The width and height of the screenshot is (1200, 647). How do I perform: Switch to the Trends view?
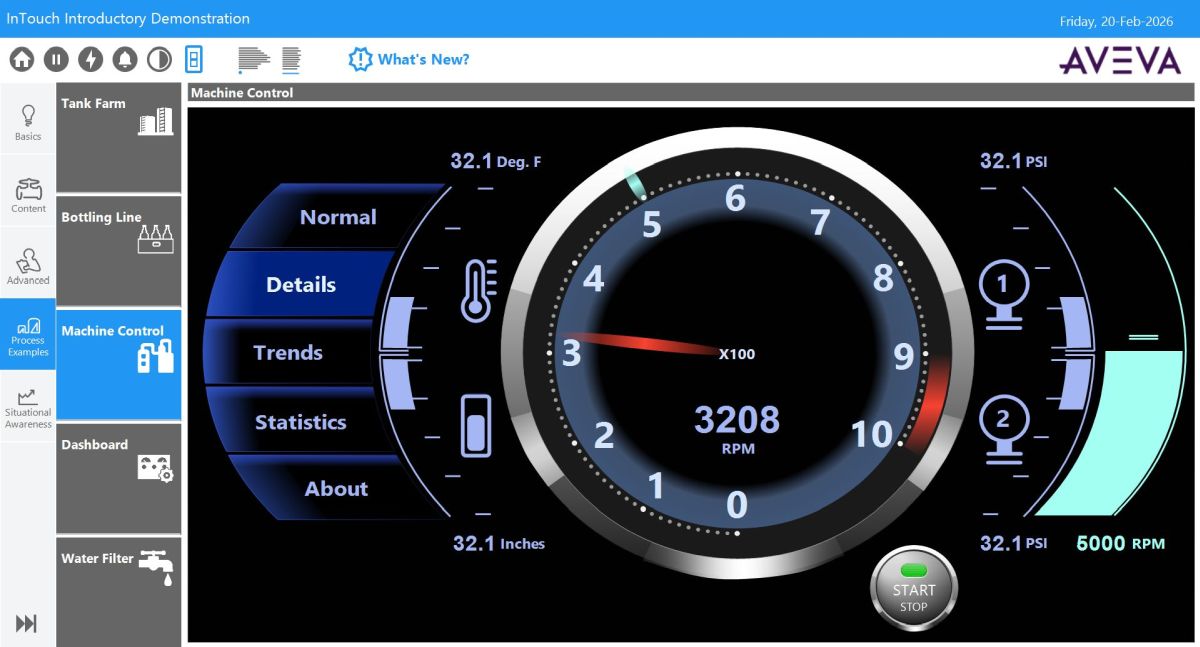coord(288,353)
